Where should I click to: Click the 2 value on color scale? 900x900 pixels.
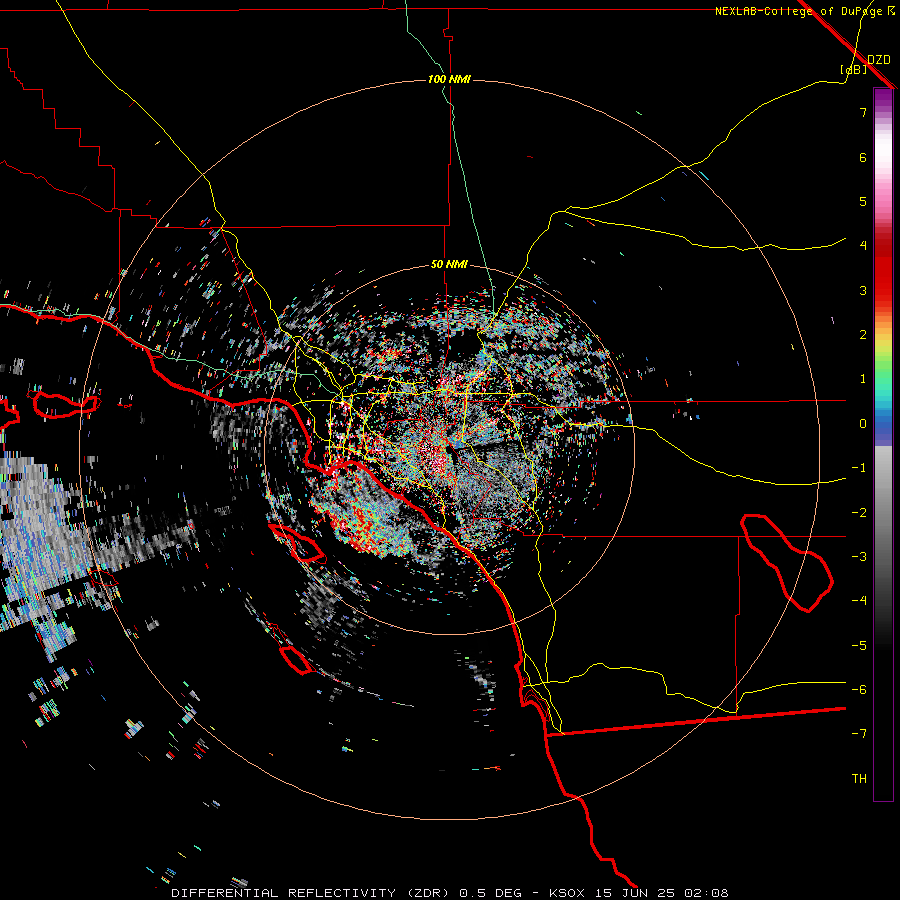(x=863, y=335)
